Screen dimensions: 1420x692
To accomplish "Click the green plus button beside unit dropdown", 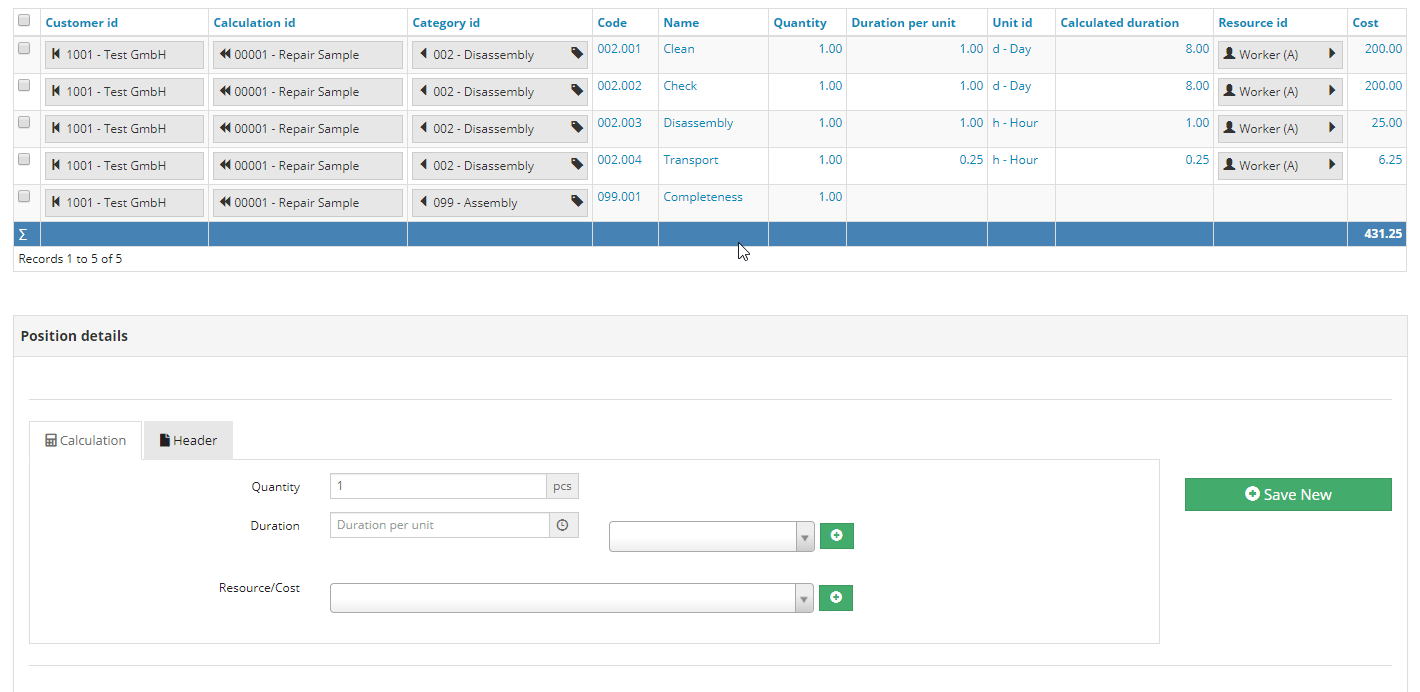I will 837,536.
